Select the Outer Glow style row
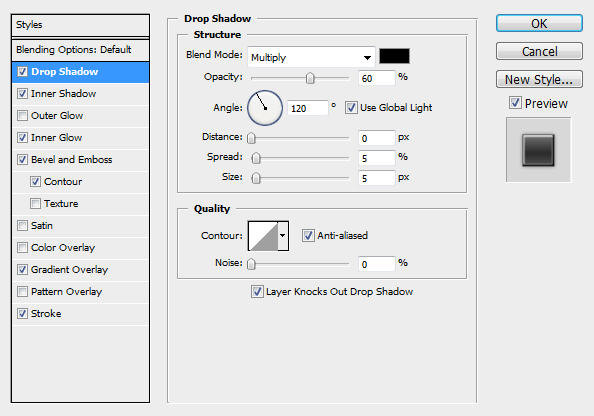This screenshot has width=594, height=416. pos(80,116)
